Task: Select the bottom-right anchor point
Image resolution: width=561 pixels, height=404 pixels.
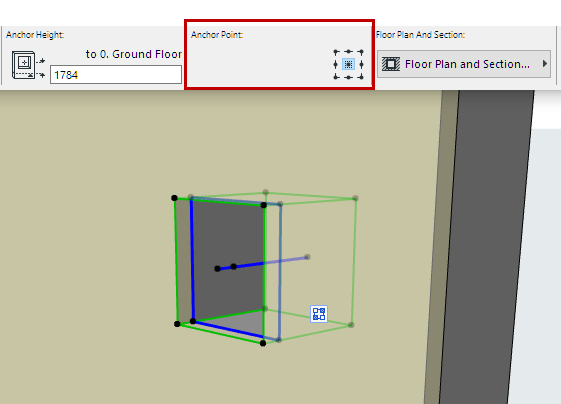Action: pyautogui.click(x=361, y=77)
